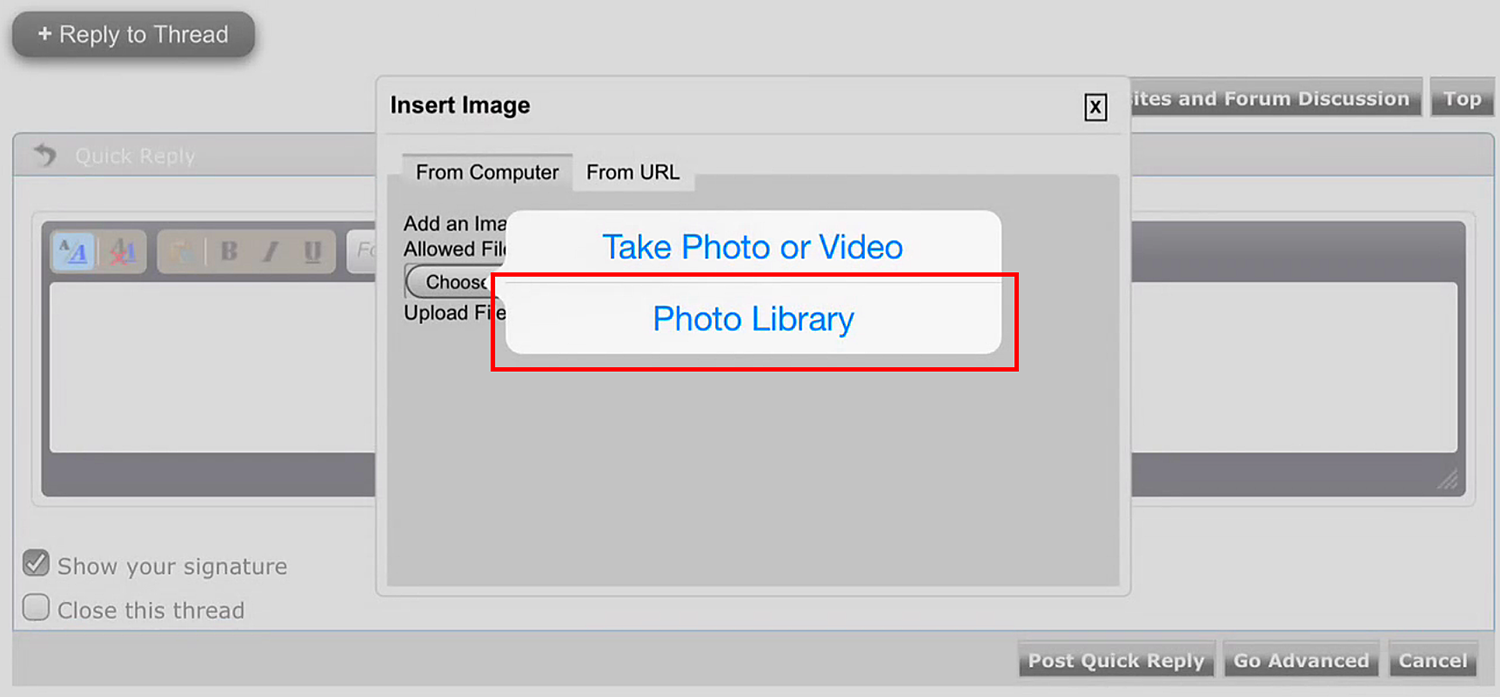The height and width of the screenshot is (697, 1500).
Task: Open Go Advanced editor
Action: pyautogui.click(x=1301, y=660)
